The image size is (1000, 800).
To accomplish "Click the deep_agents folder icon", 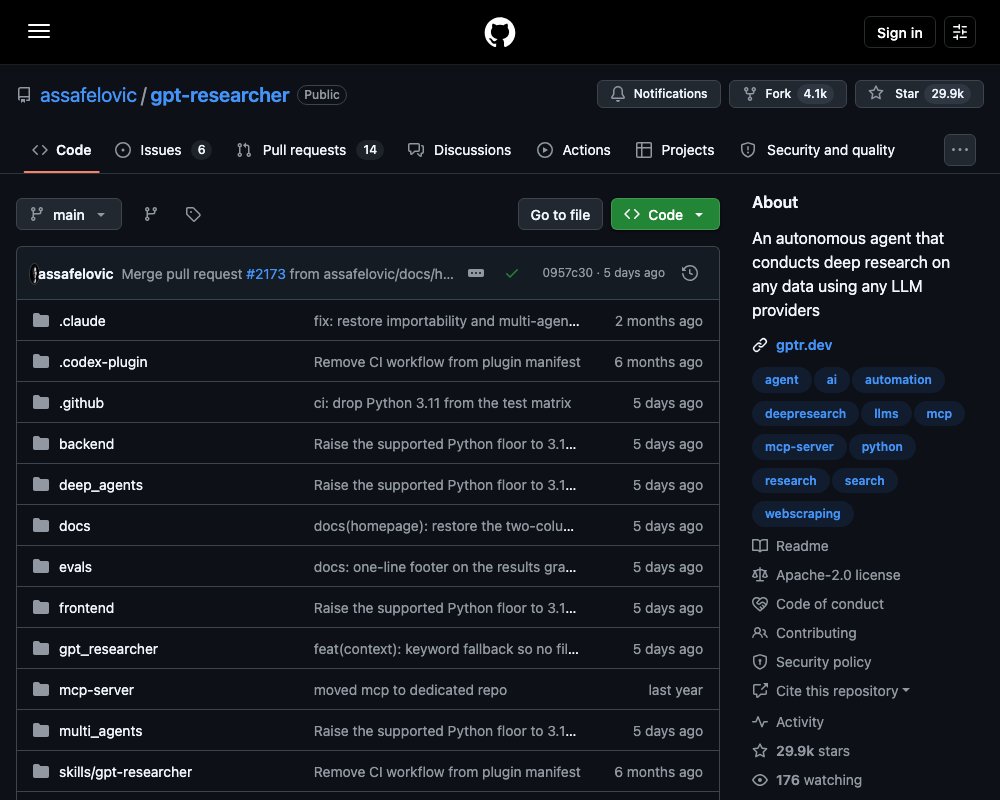I will pos(41,484).
